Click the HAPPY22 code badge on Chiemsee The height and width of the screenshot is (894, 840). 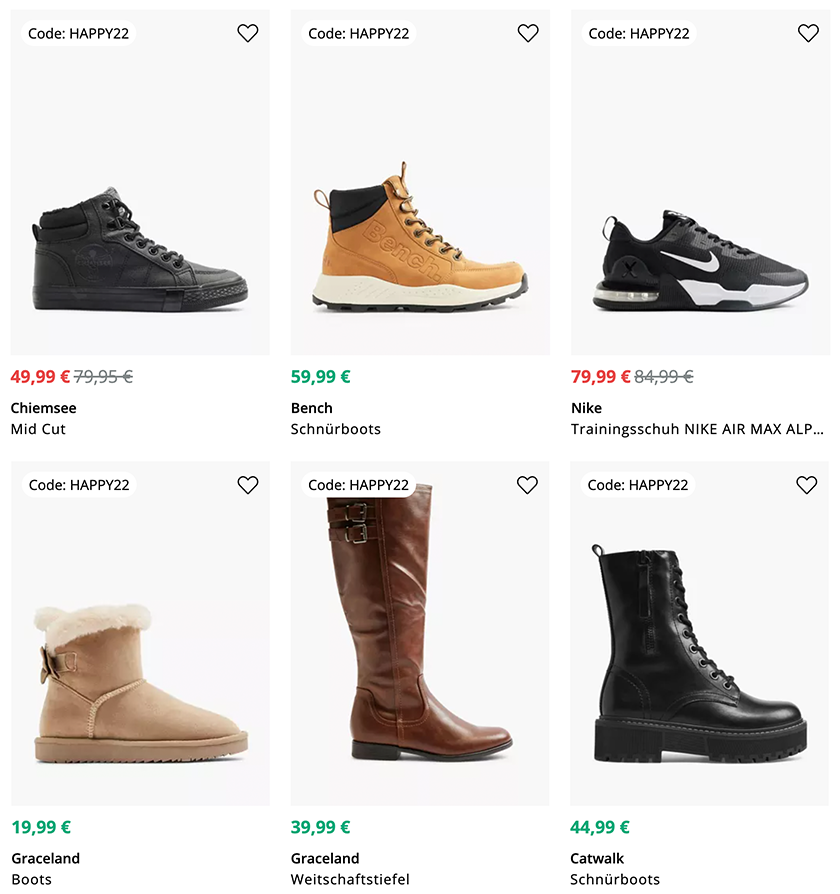coord(79,33)
